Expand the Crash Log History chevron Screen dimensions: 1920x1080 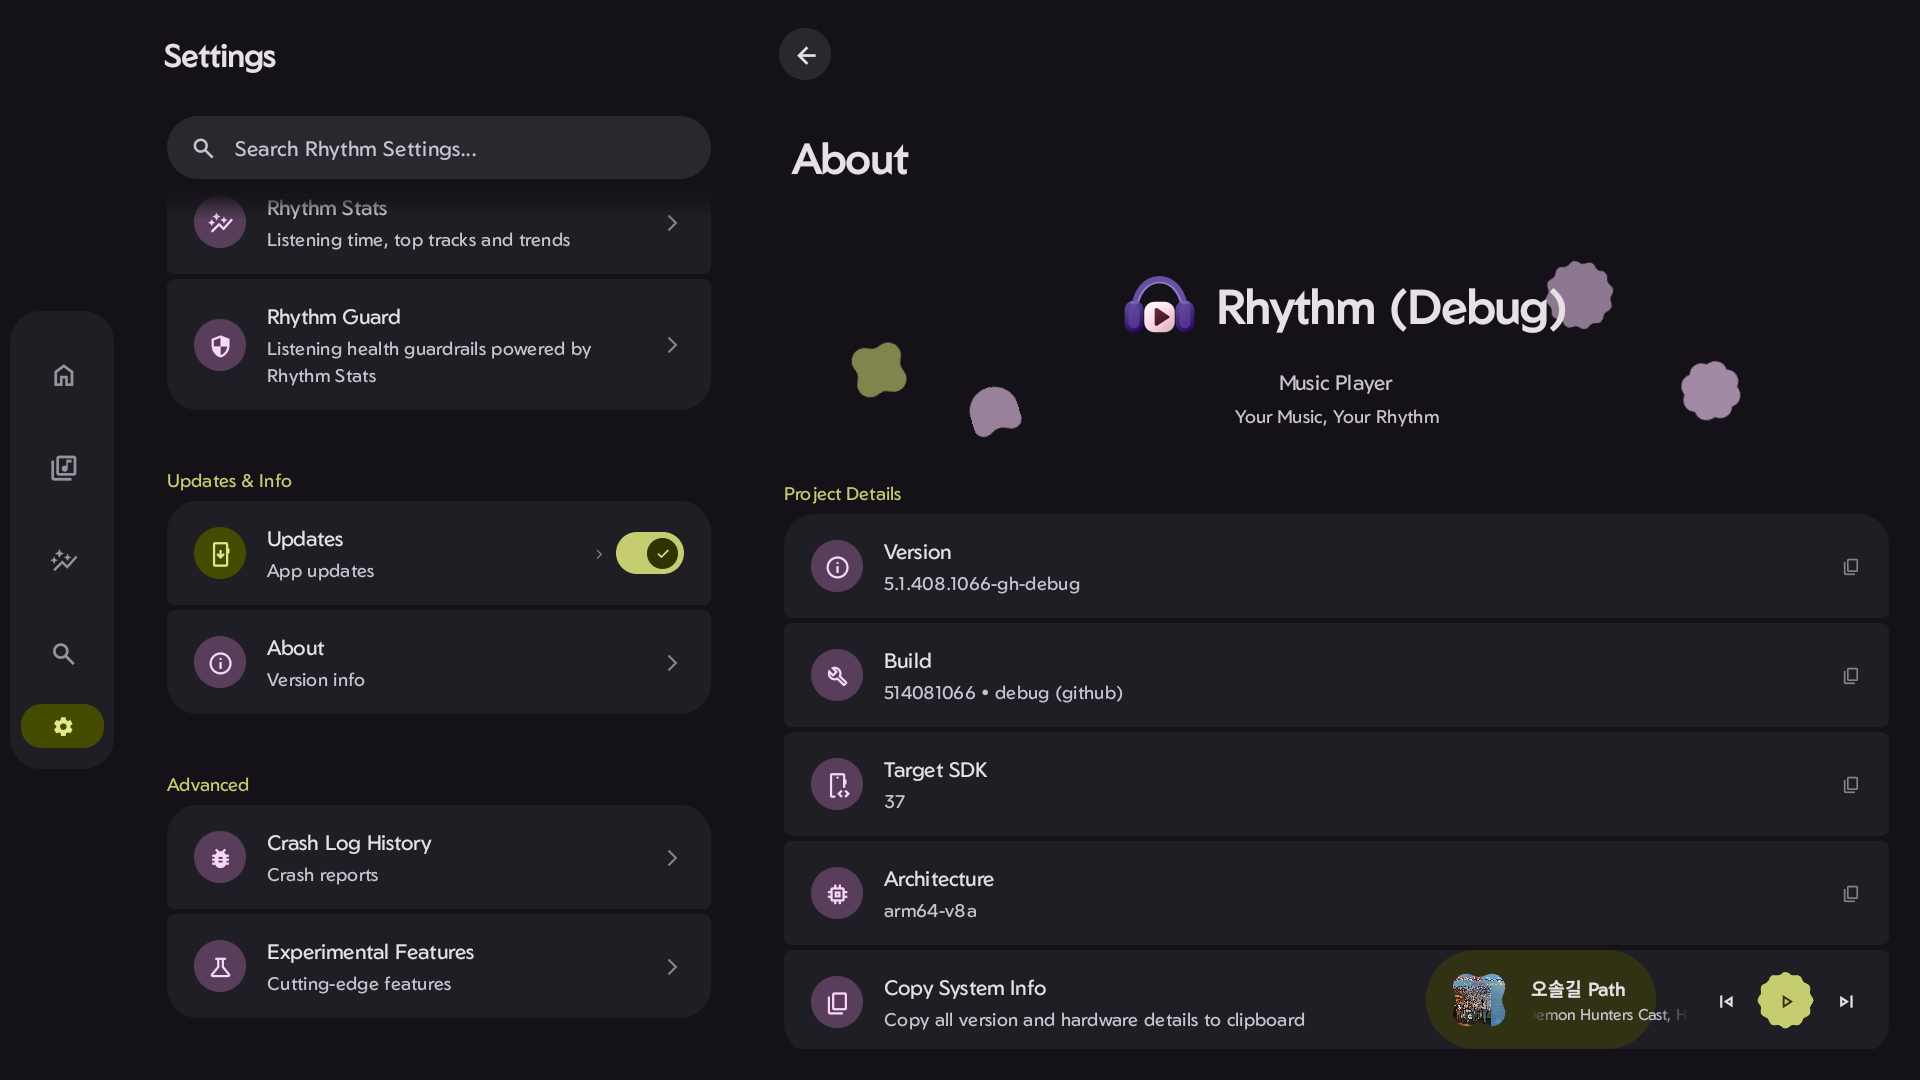pos(672,858)
